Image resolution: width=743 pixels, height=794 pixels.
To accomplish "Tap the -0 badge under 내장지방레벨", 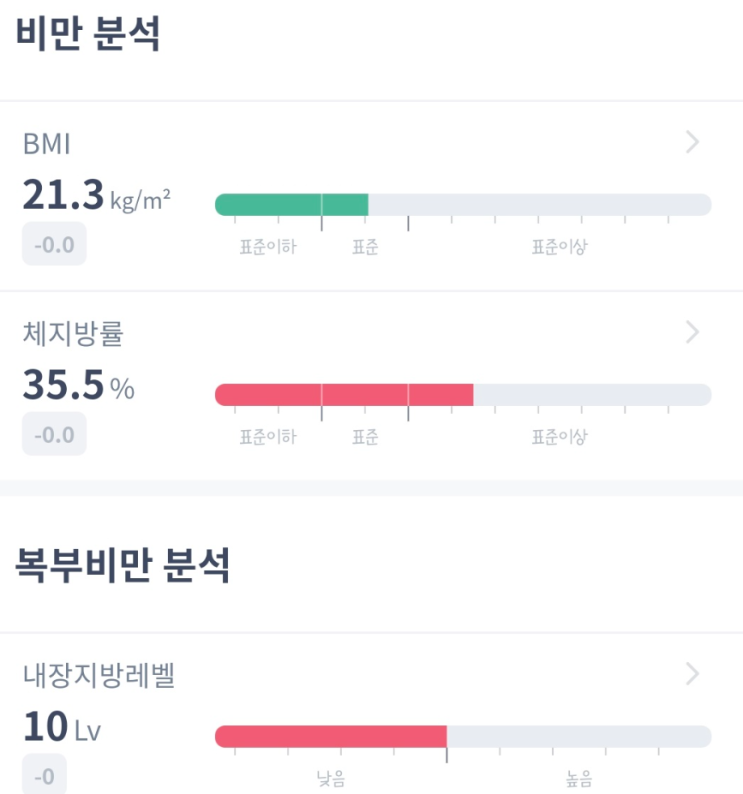I will point(44,776).
